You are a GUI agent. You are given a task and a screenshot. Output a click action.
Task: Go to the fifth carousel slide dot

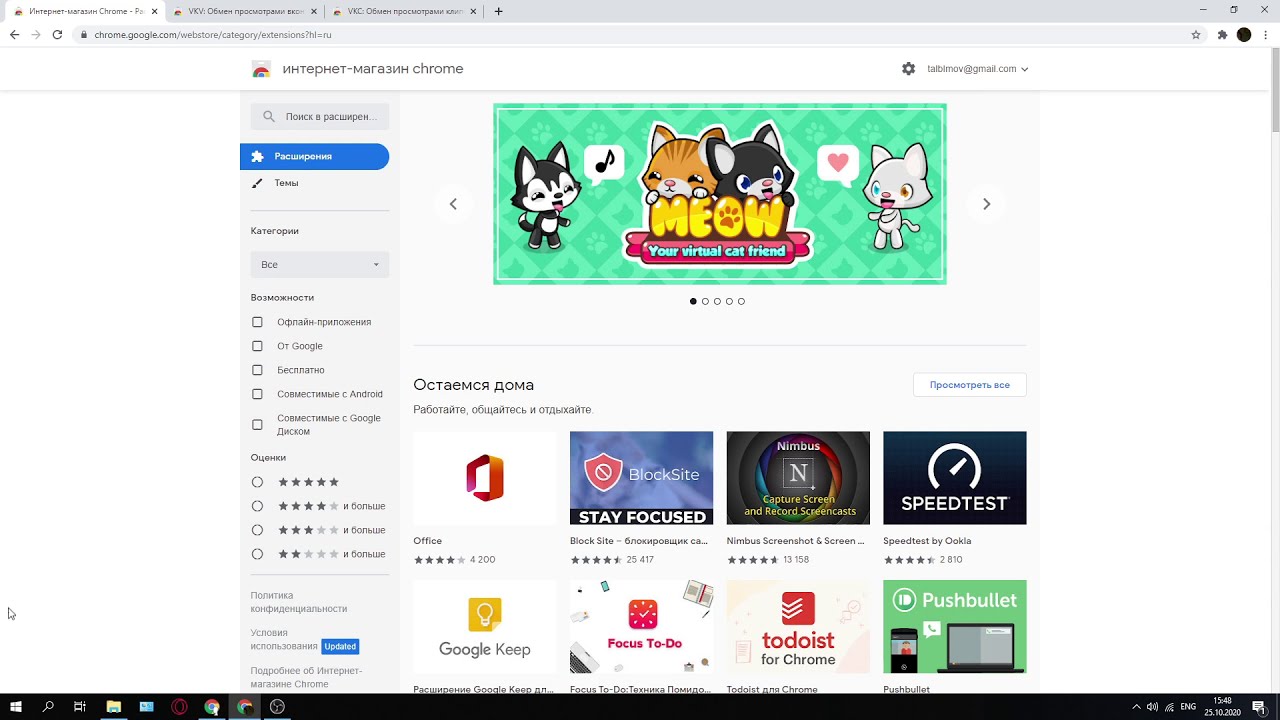tap(741, 301)
